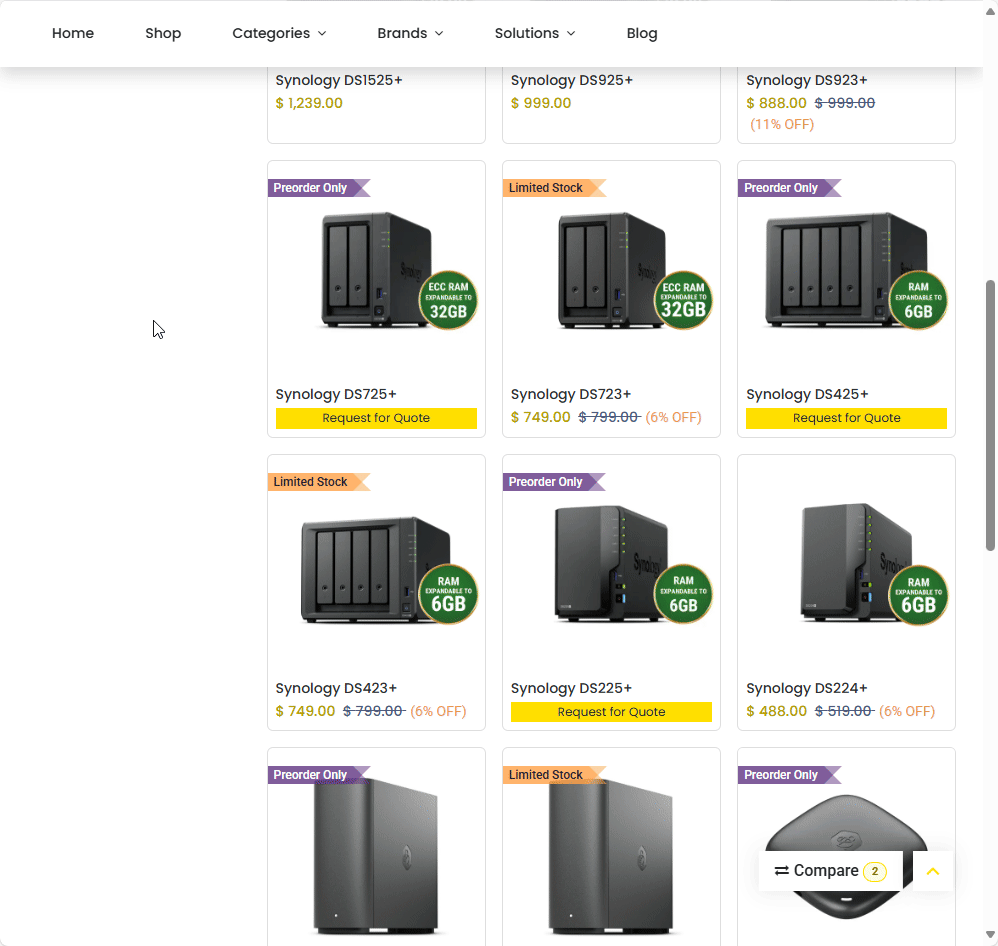Click the $ 888.00 price of DS923+

point(777,103)
